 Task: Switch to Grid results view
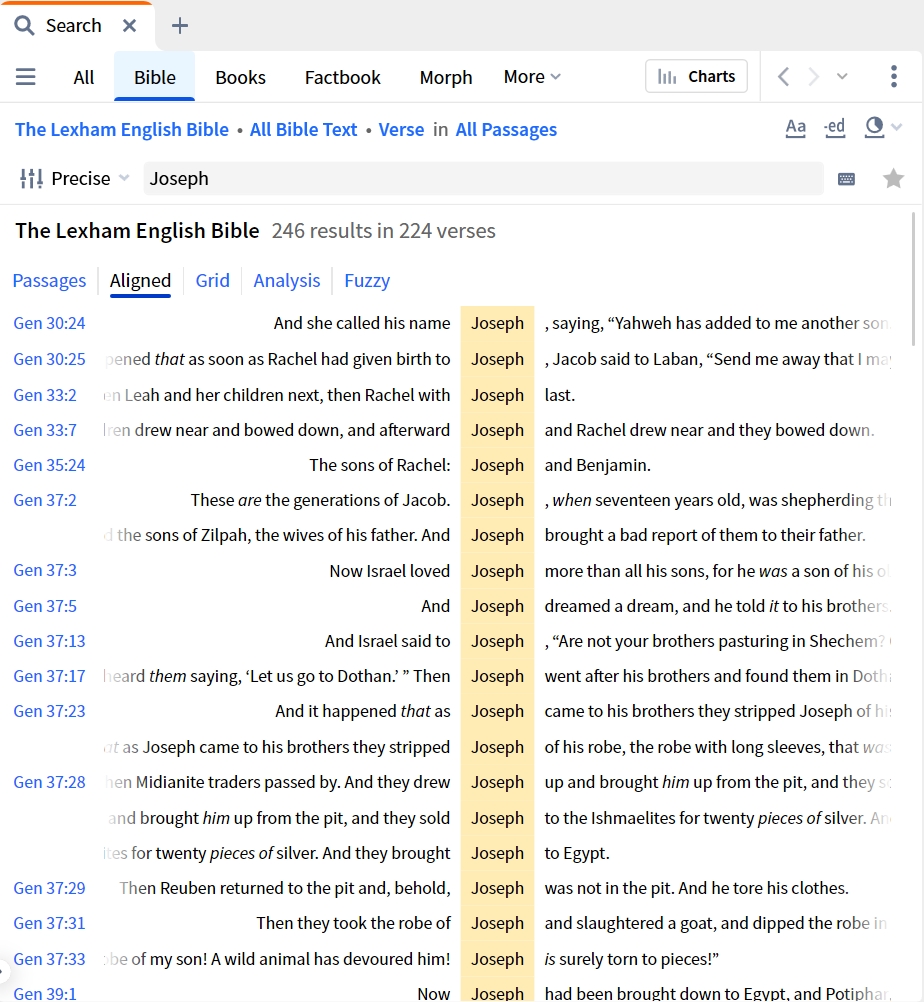coord(212,281)
